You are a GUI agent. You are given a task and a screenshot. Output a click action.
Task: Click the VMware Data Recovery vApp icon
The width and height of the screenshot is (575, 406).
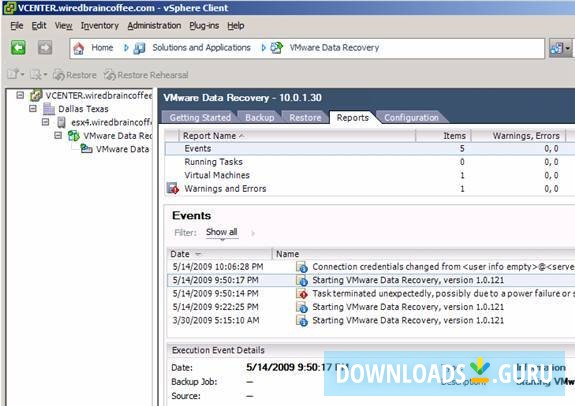[x=74, y=136]
